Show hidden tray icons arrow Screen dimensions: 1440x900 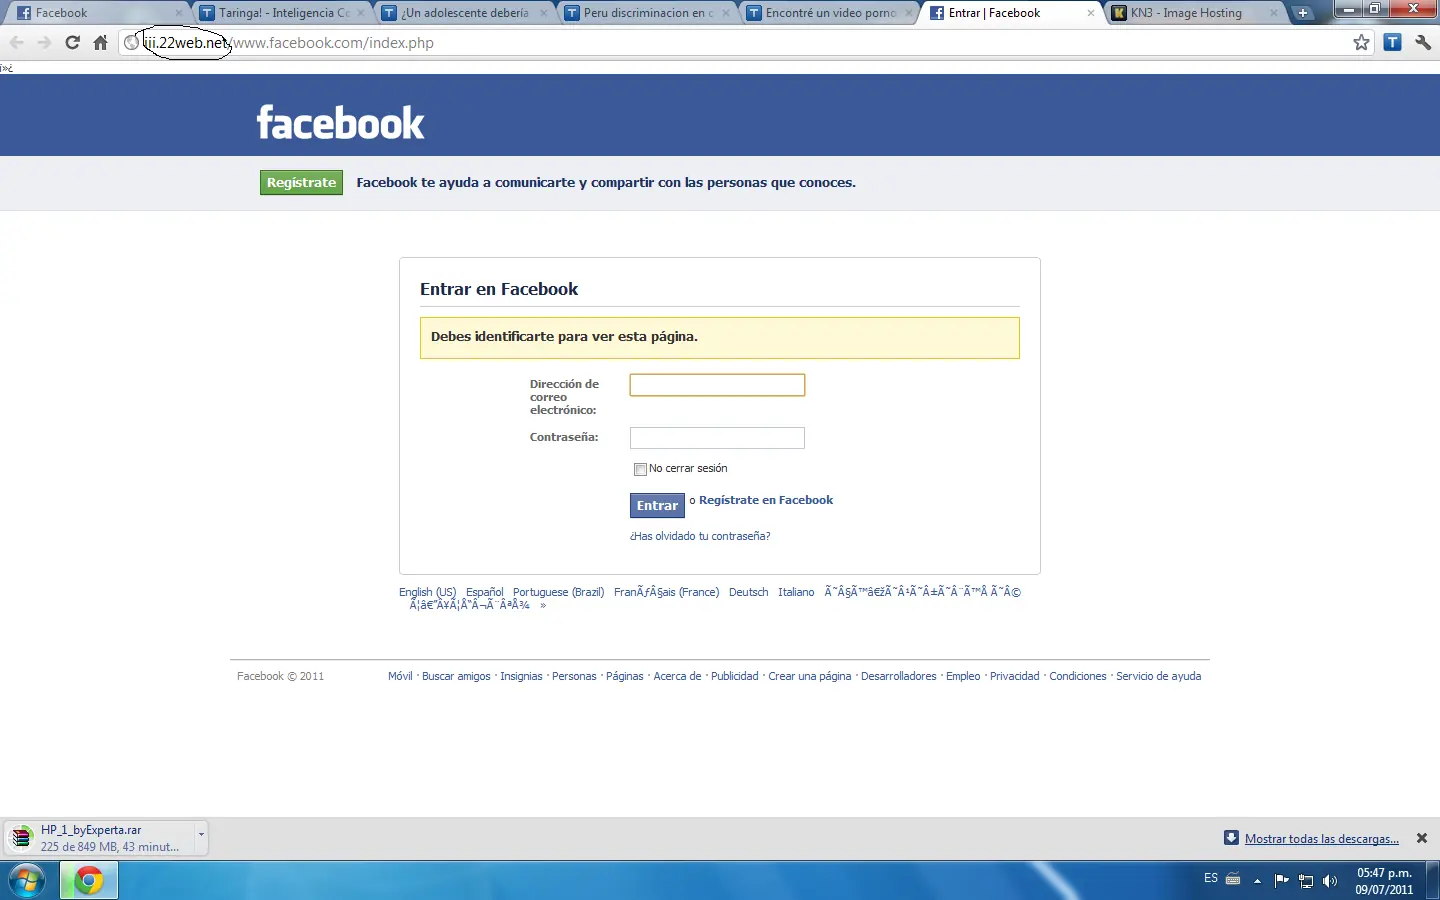coord(1257,881)
